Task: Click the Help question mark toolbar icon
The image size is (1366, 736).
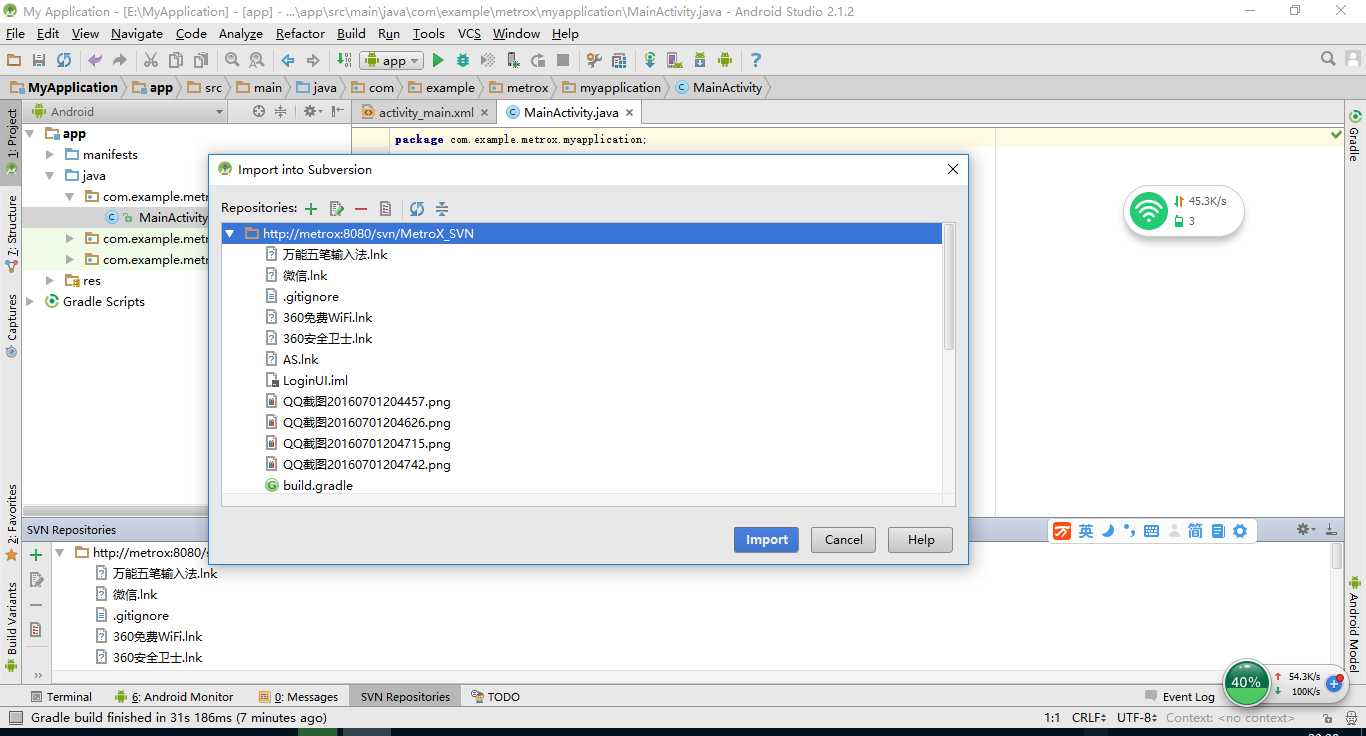Action: tap(756, 60)
